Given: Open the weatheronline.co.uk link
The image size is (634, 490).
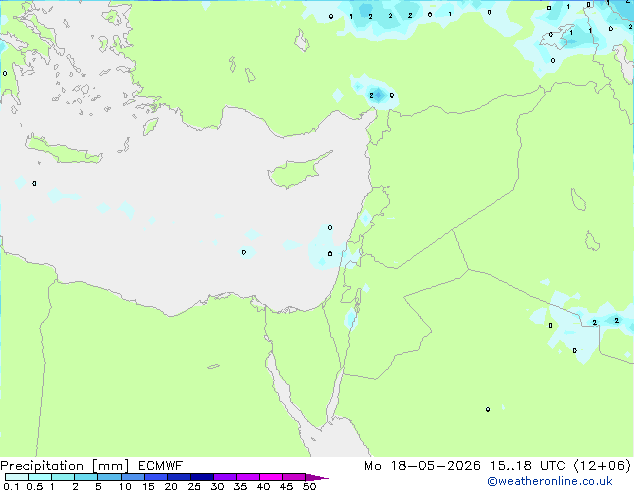Looking at the screenshot, I should (x=550, y=481).
